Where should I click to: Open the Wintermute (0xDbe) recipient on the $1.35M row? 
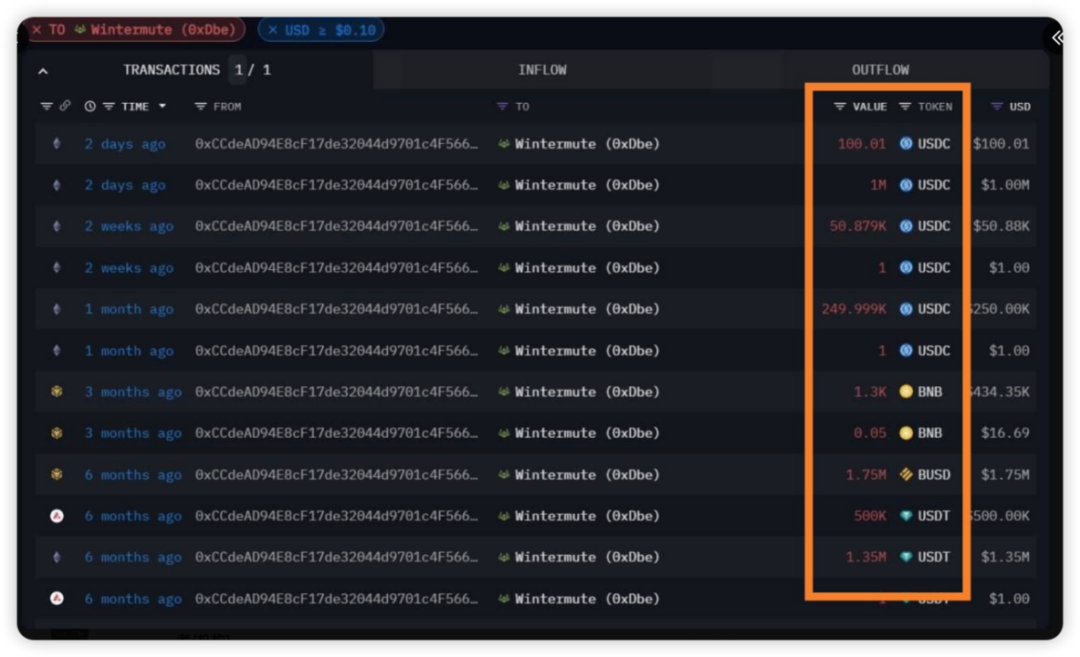pos(587,557)
